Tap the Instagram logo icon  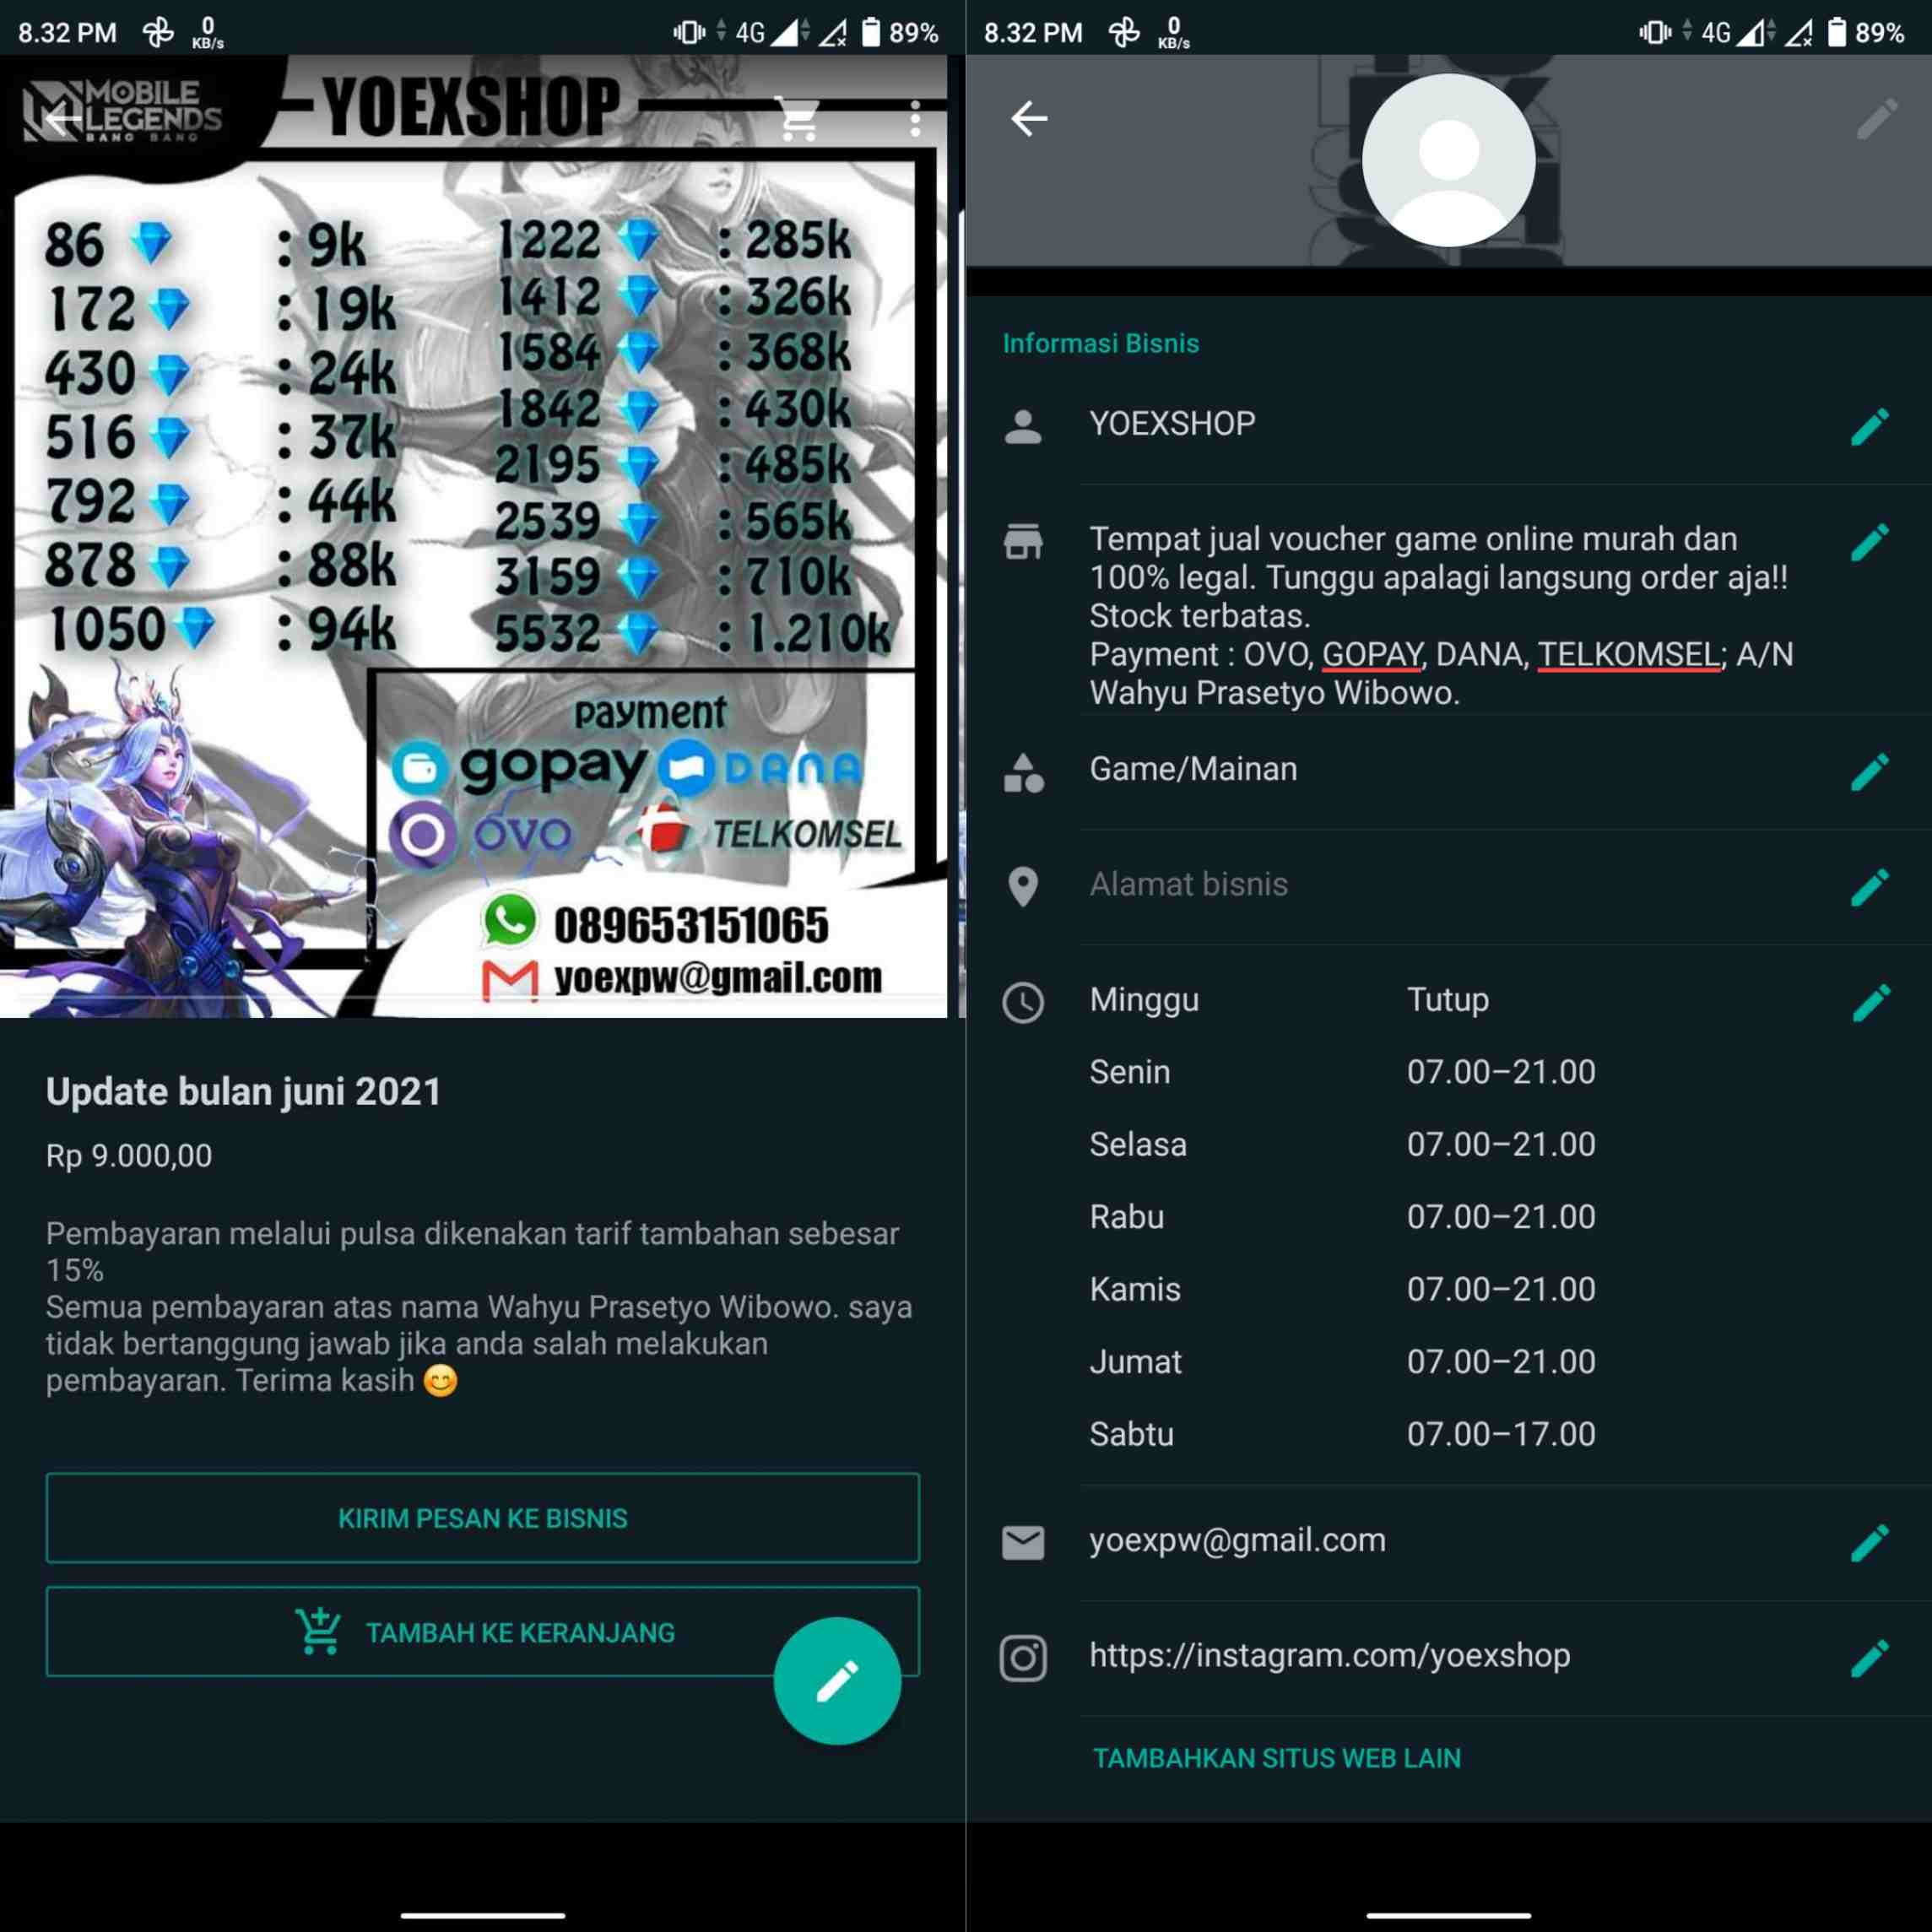pos(1023,1658)
